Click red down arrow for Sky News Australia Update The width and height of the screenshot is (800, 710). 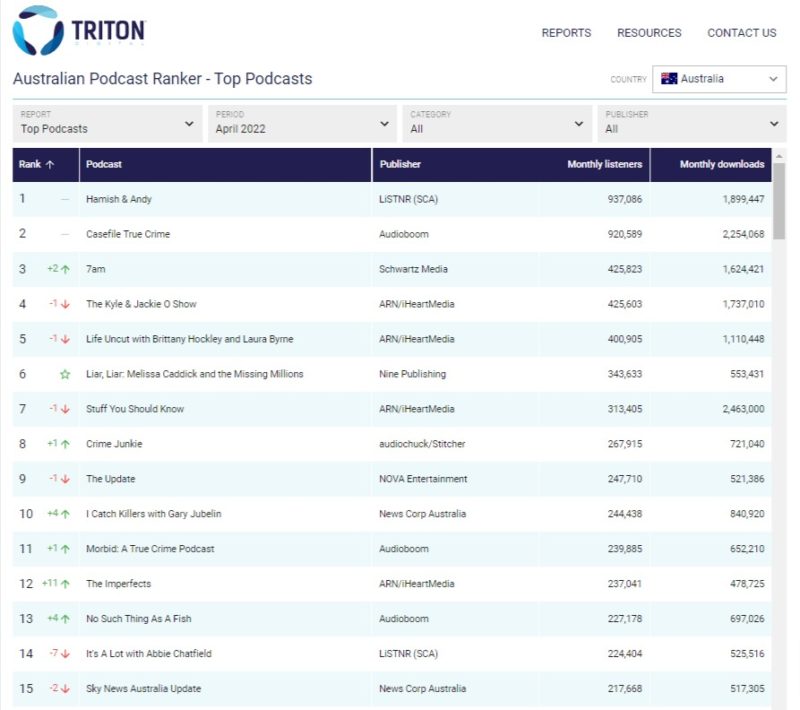point(65,689)
